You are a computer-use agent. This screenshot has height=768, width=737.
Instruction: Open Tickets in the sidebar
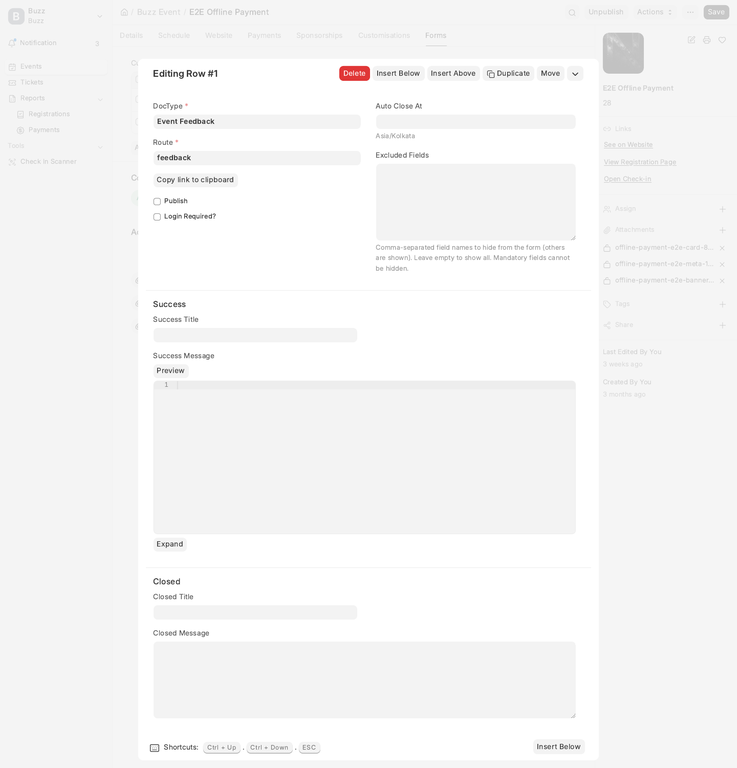(55, 82)
